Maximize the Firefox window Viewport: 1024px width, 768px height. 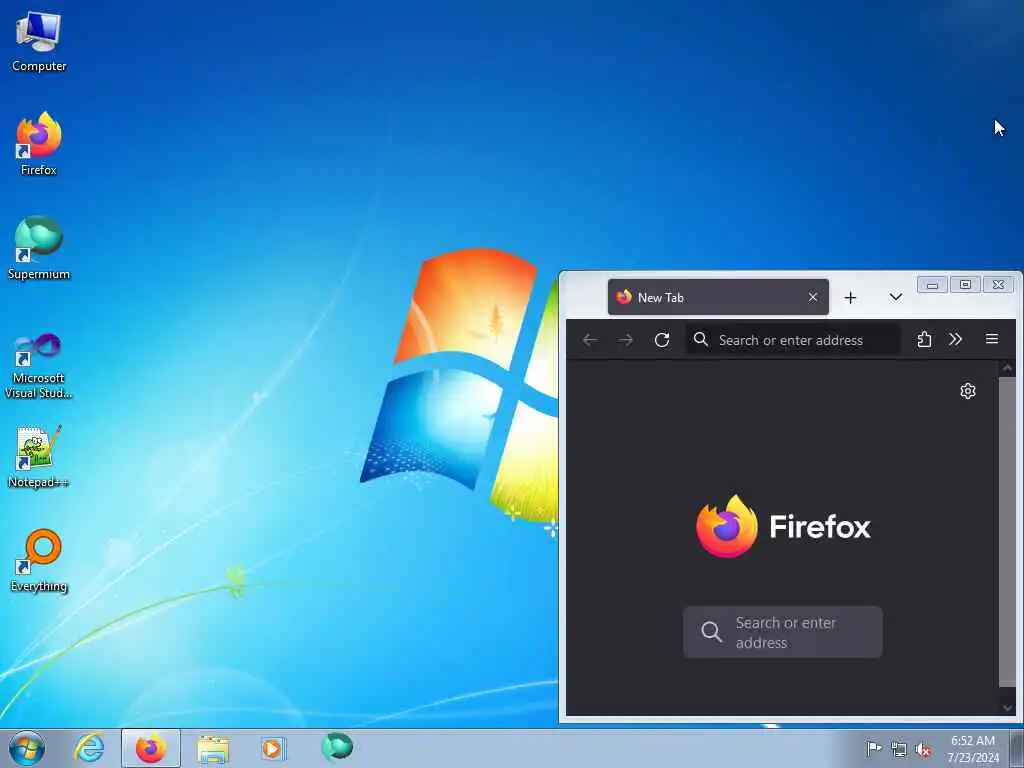pyautogui.click(x=965, y=285)
